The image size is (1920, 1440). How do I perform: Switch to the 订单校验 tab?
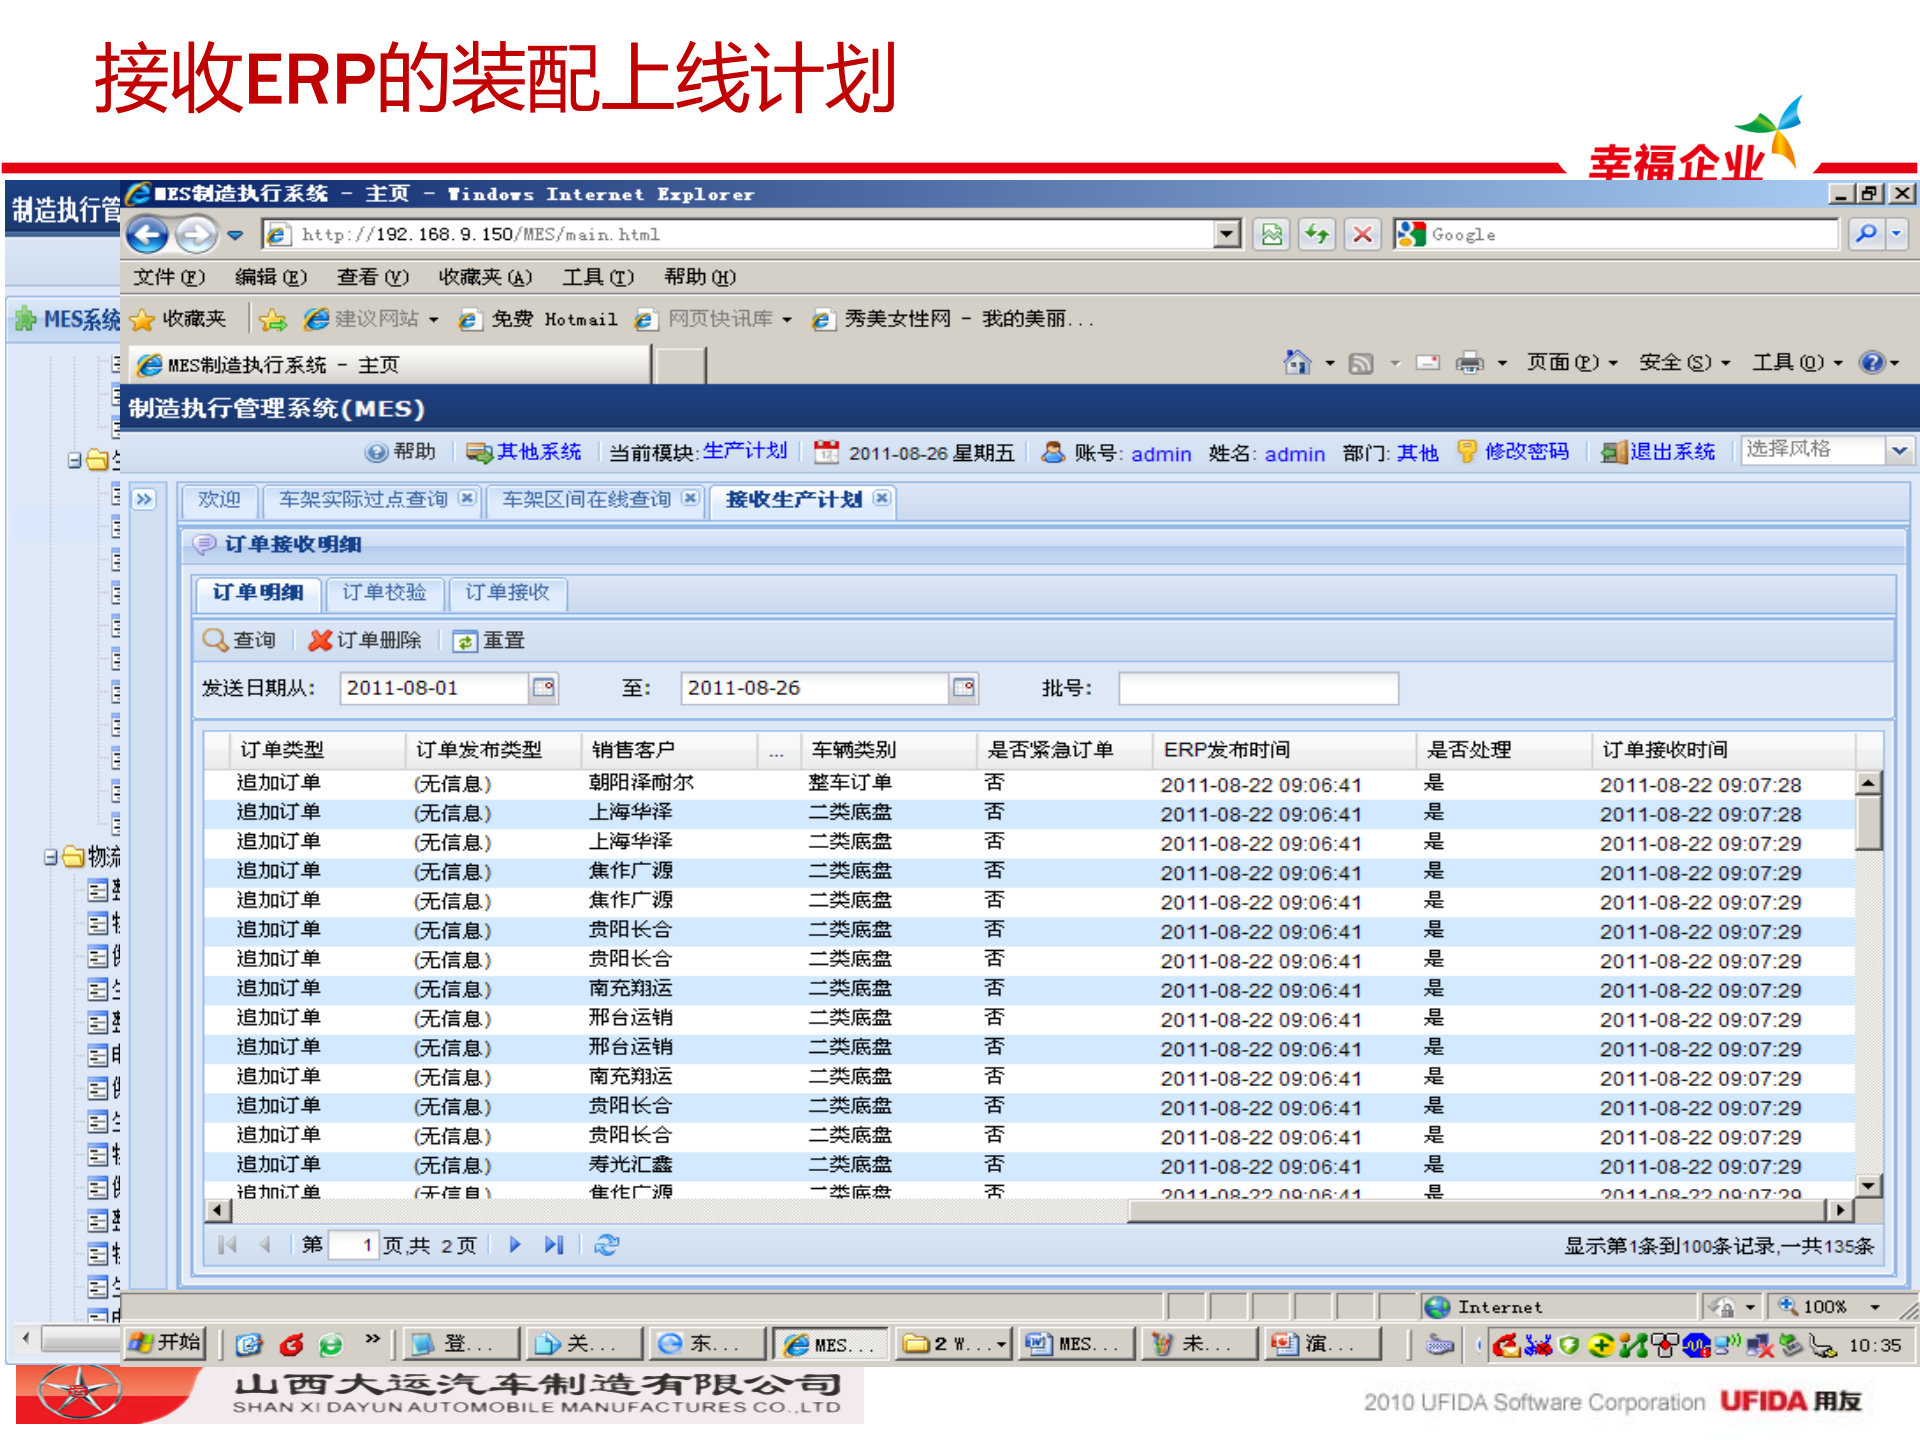(x=383, y=593)
